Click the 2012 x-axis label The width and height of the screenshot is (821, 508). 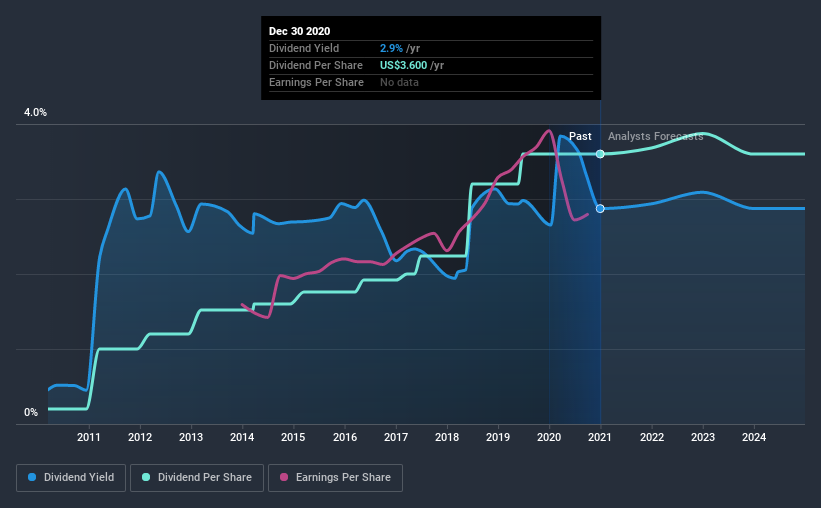(x=140, y=437)
